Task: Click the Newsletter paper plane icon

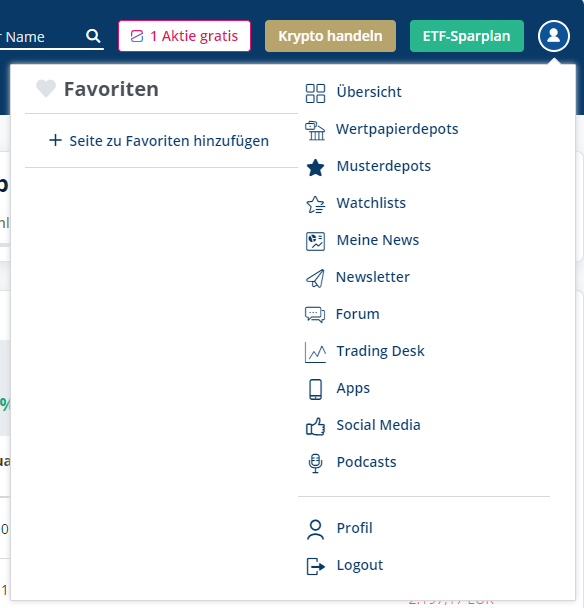Action: tap(315, 278)
